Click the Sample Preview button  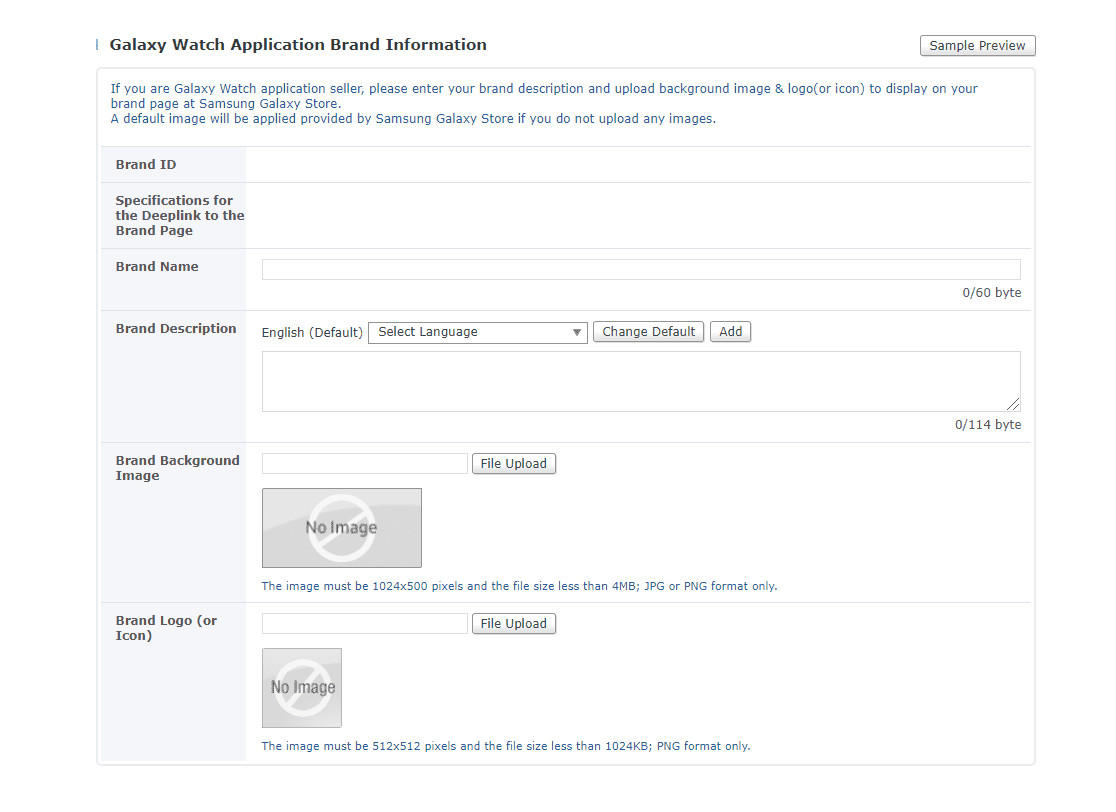[977, 46]
